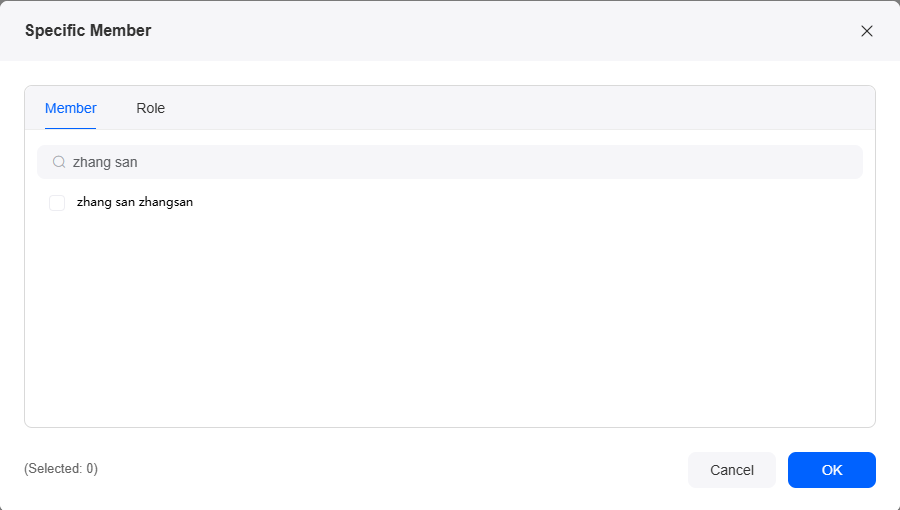Click the Cancel button
The width and height of the screenshot is (900, 510).
click(x=732, y=470)
